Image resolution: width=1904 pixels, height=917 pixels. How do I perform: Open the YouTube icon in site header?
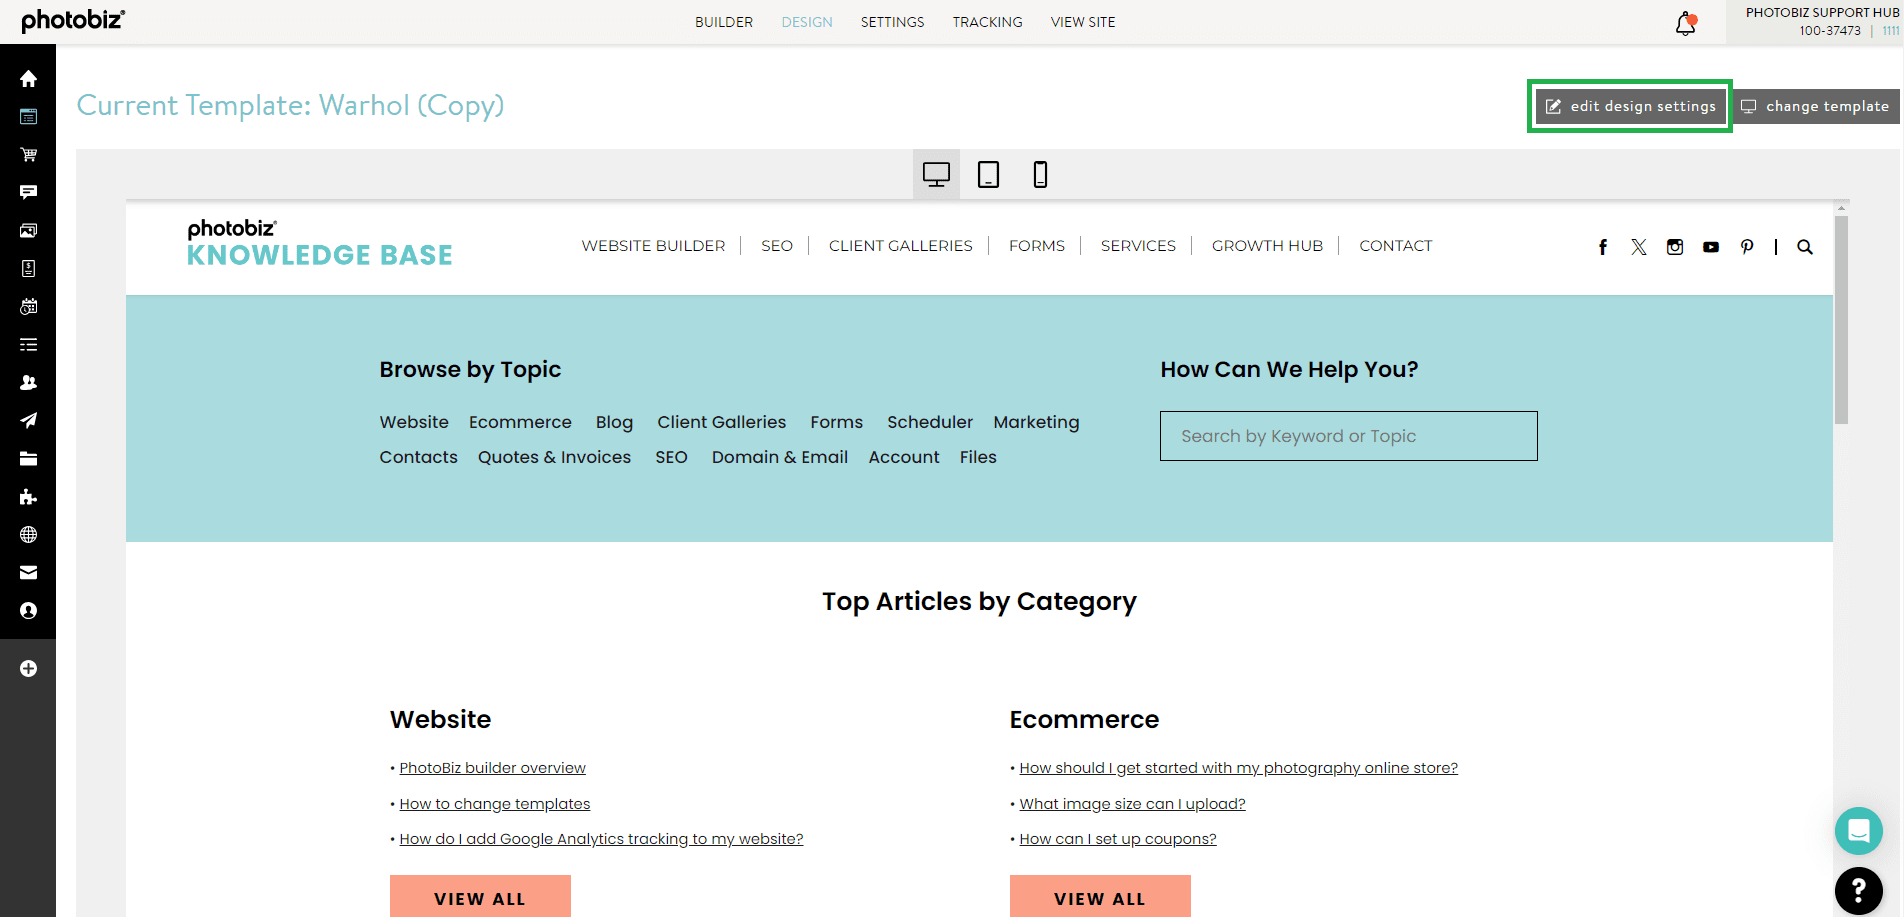1711,247
